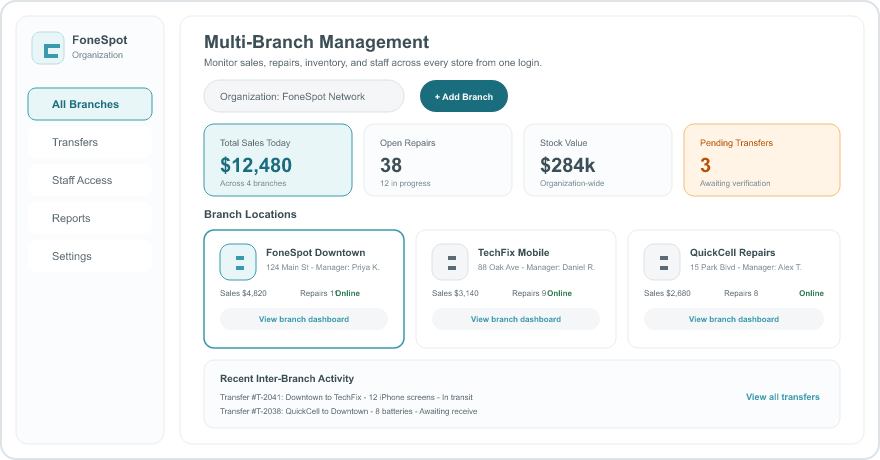This screenshot has height=460, width=880.
Task: Select the Stock Value card
Action: 598,160
